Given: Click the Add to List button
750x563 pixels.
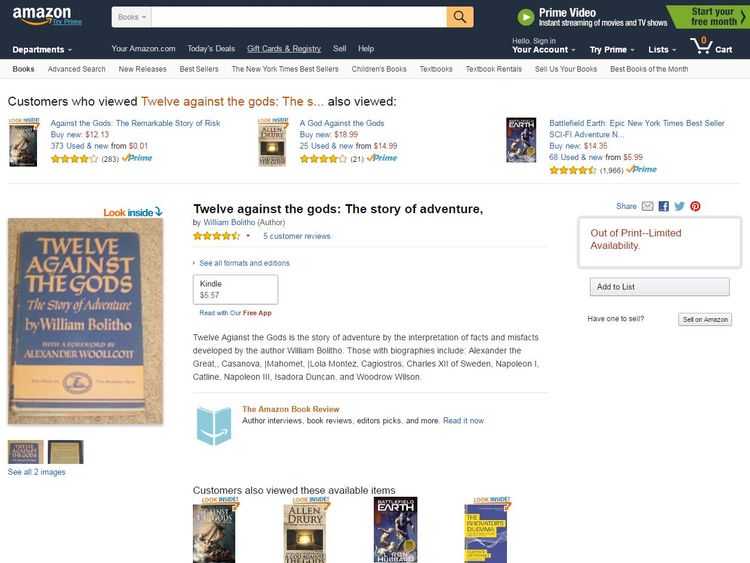Looking at the screenshot, I should [660, 287].
